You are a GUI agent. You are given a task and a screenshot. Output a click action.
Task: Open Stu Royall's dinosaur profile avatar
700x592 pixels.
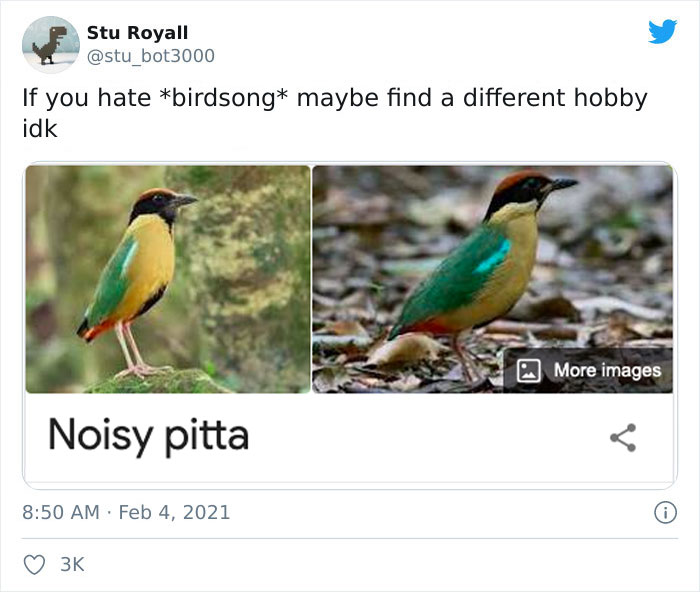(x=49, y=45)
